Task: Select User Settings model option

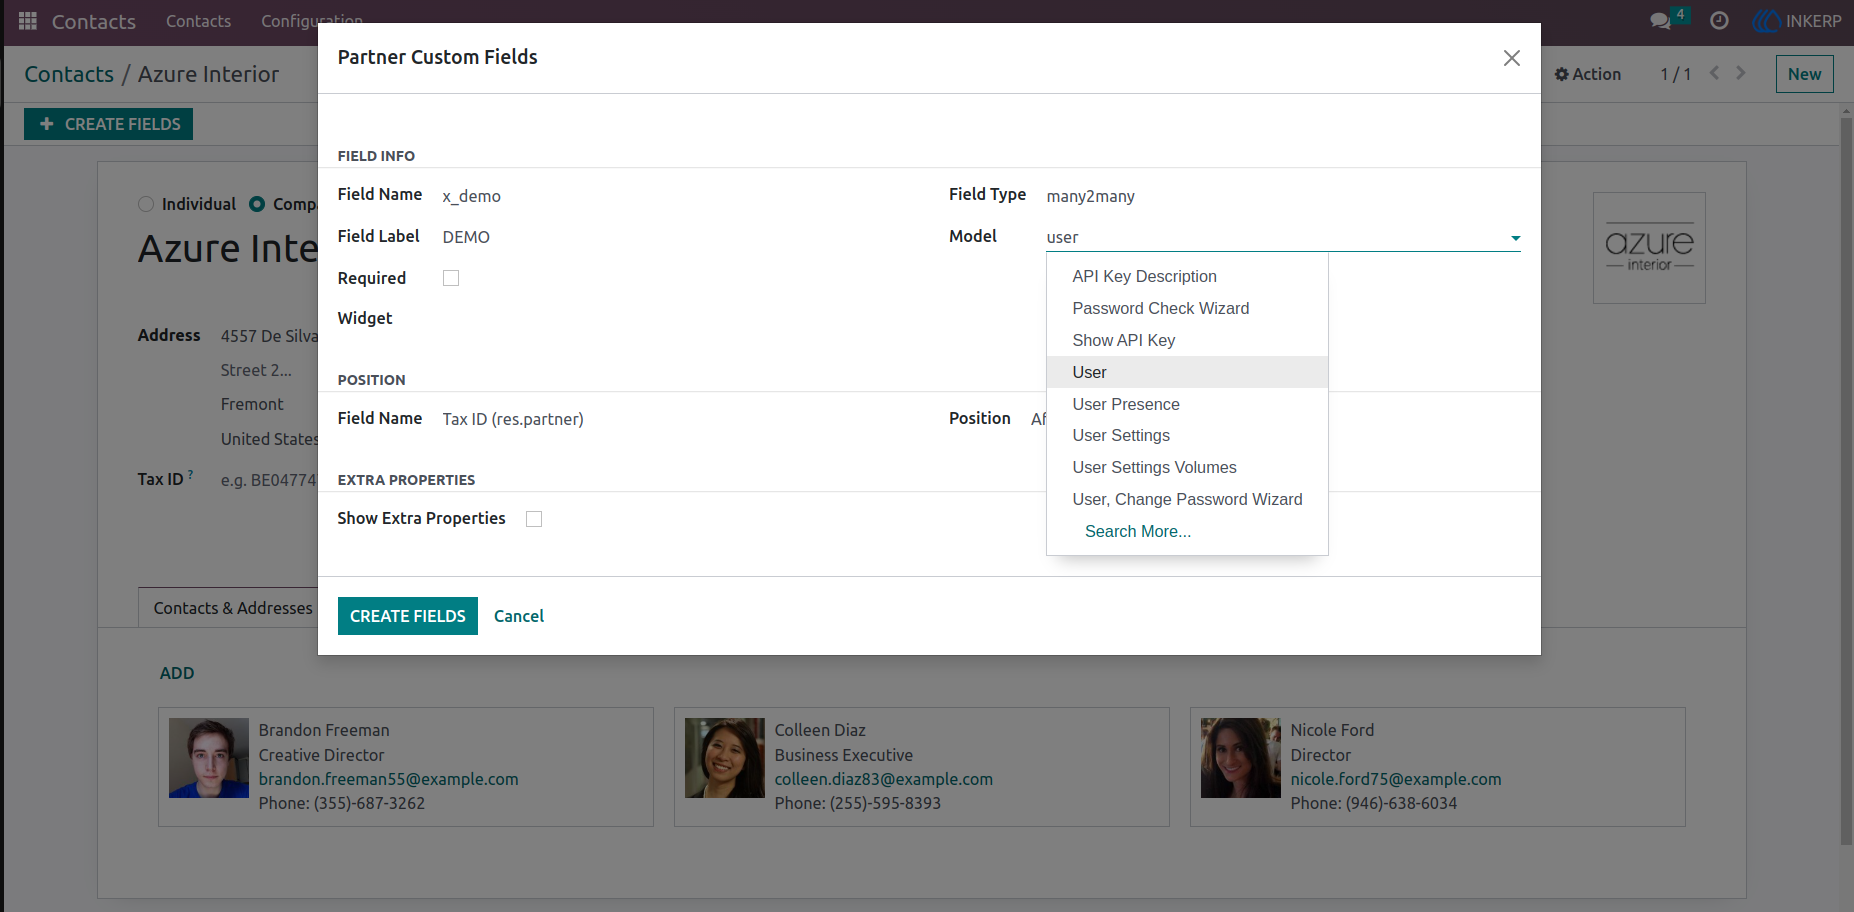Action: pyautogui.click(x=1187, y=435)
